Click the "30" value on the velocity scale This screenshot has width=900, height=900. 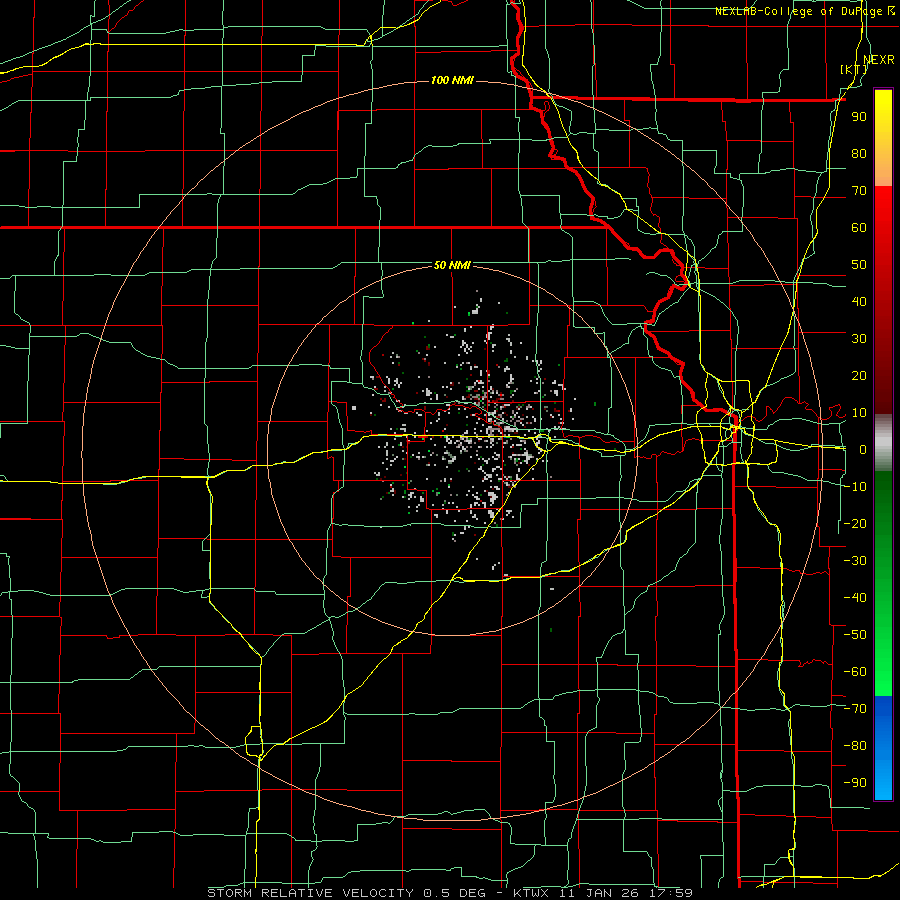point(859,339)
